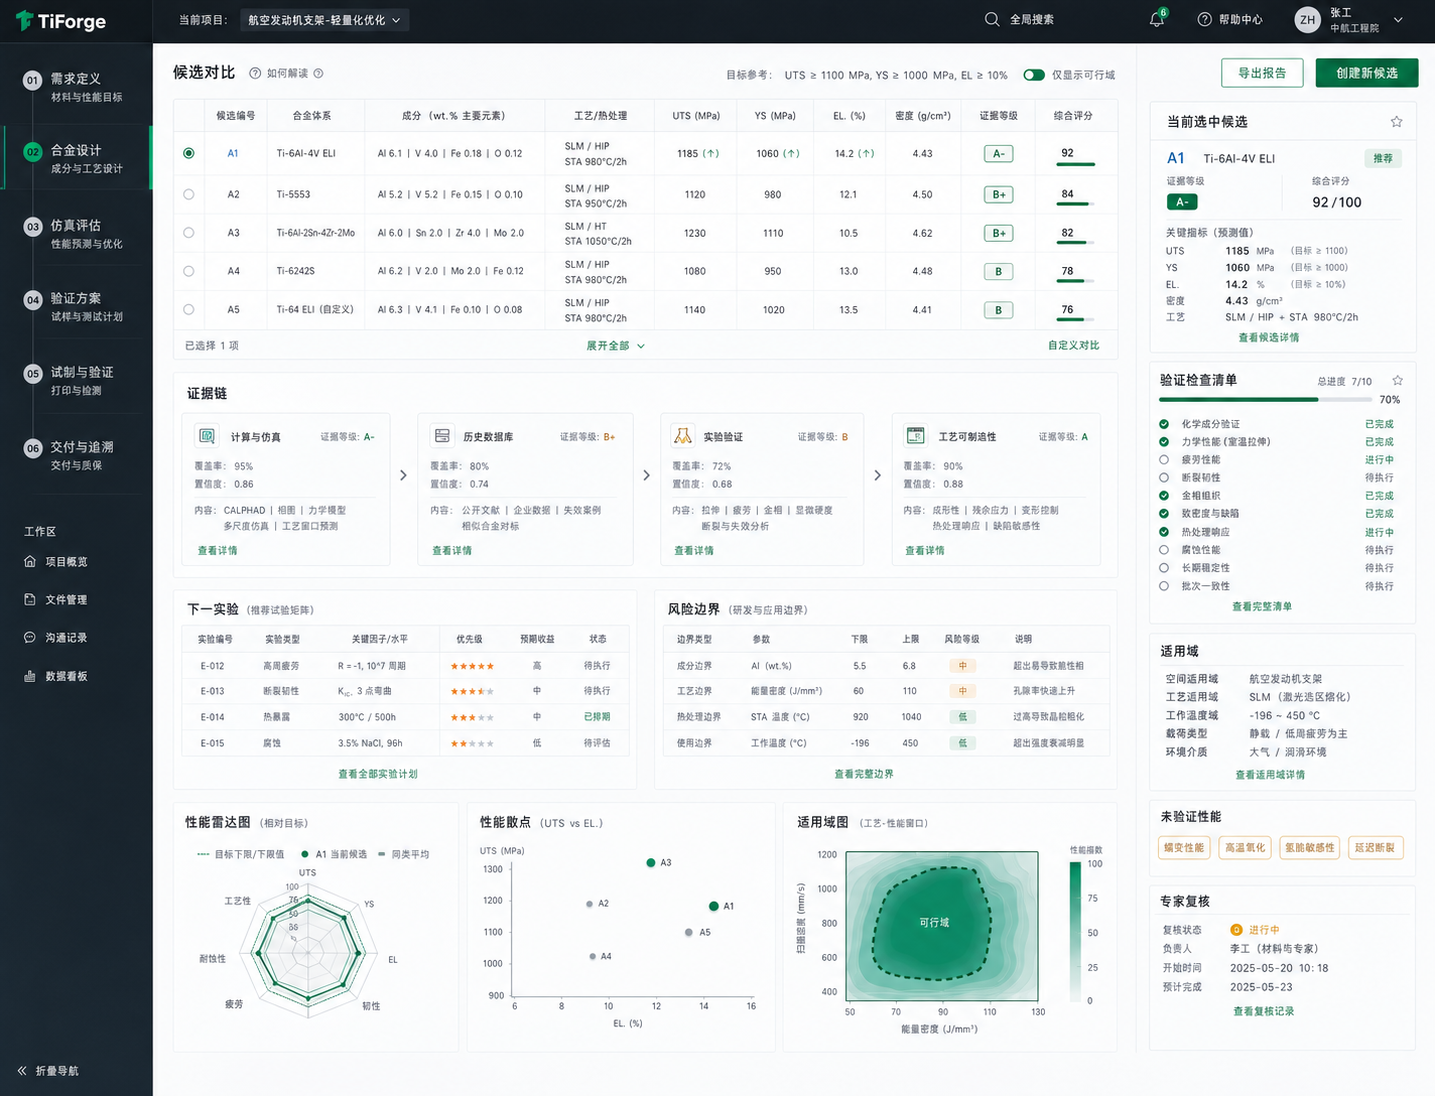The height and width of the screenshot is (1096, 1435).
Task: Click the help center question icon
Action: (x=1205, y=19)
